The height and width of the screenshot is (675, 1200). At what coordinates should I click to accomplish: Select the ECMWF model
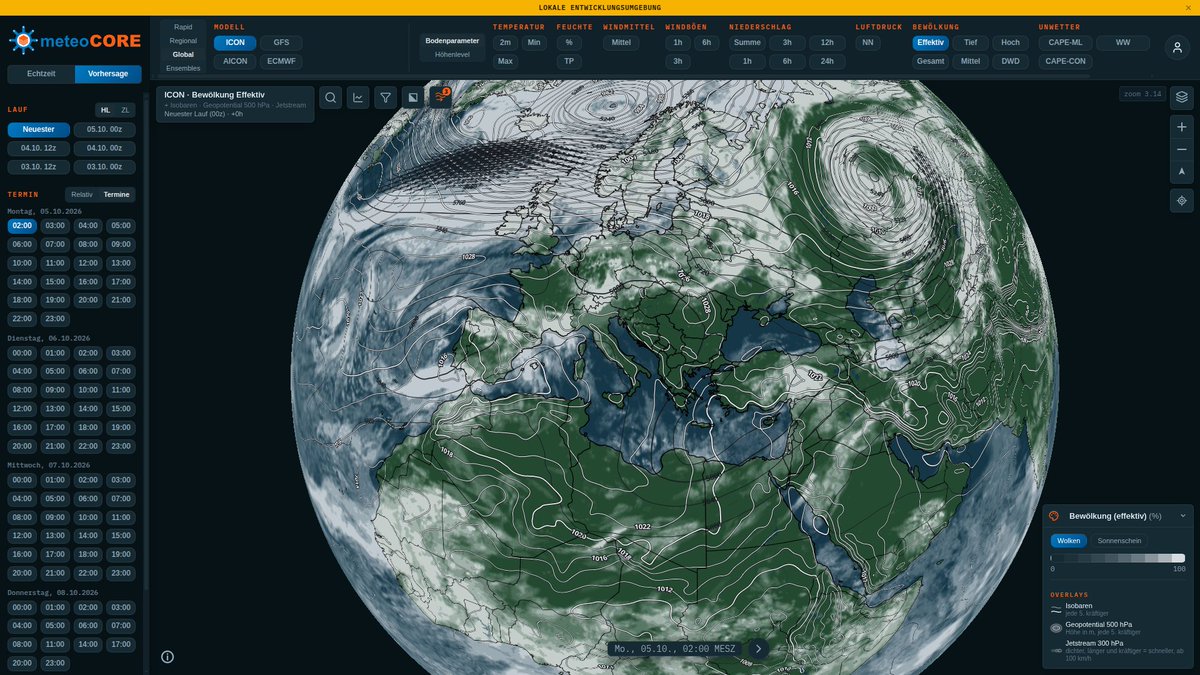point(281,61)
